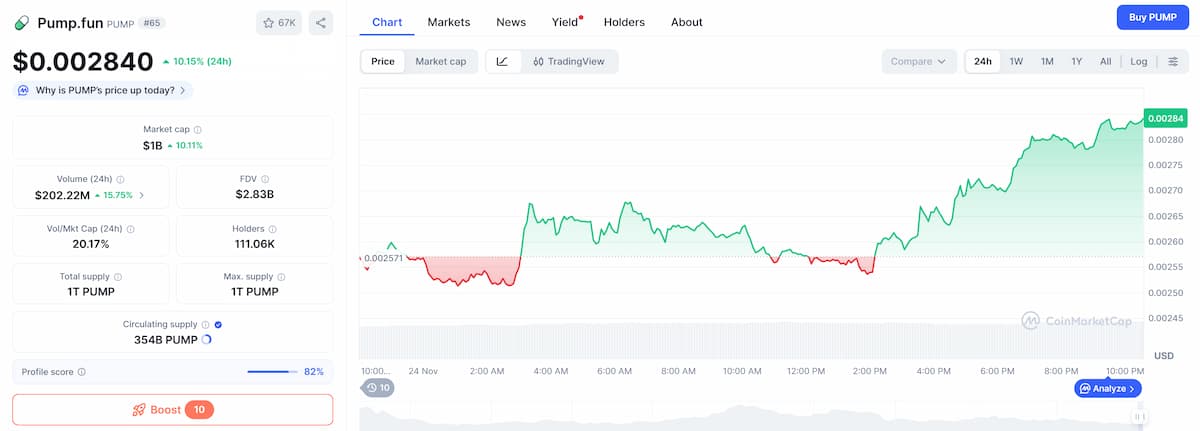Click the Market cap info icon

pos(198,130)
